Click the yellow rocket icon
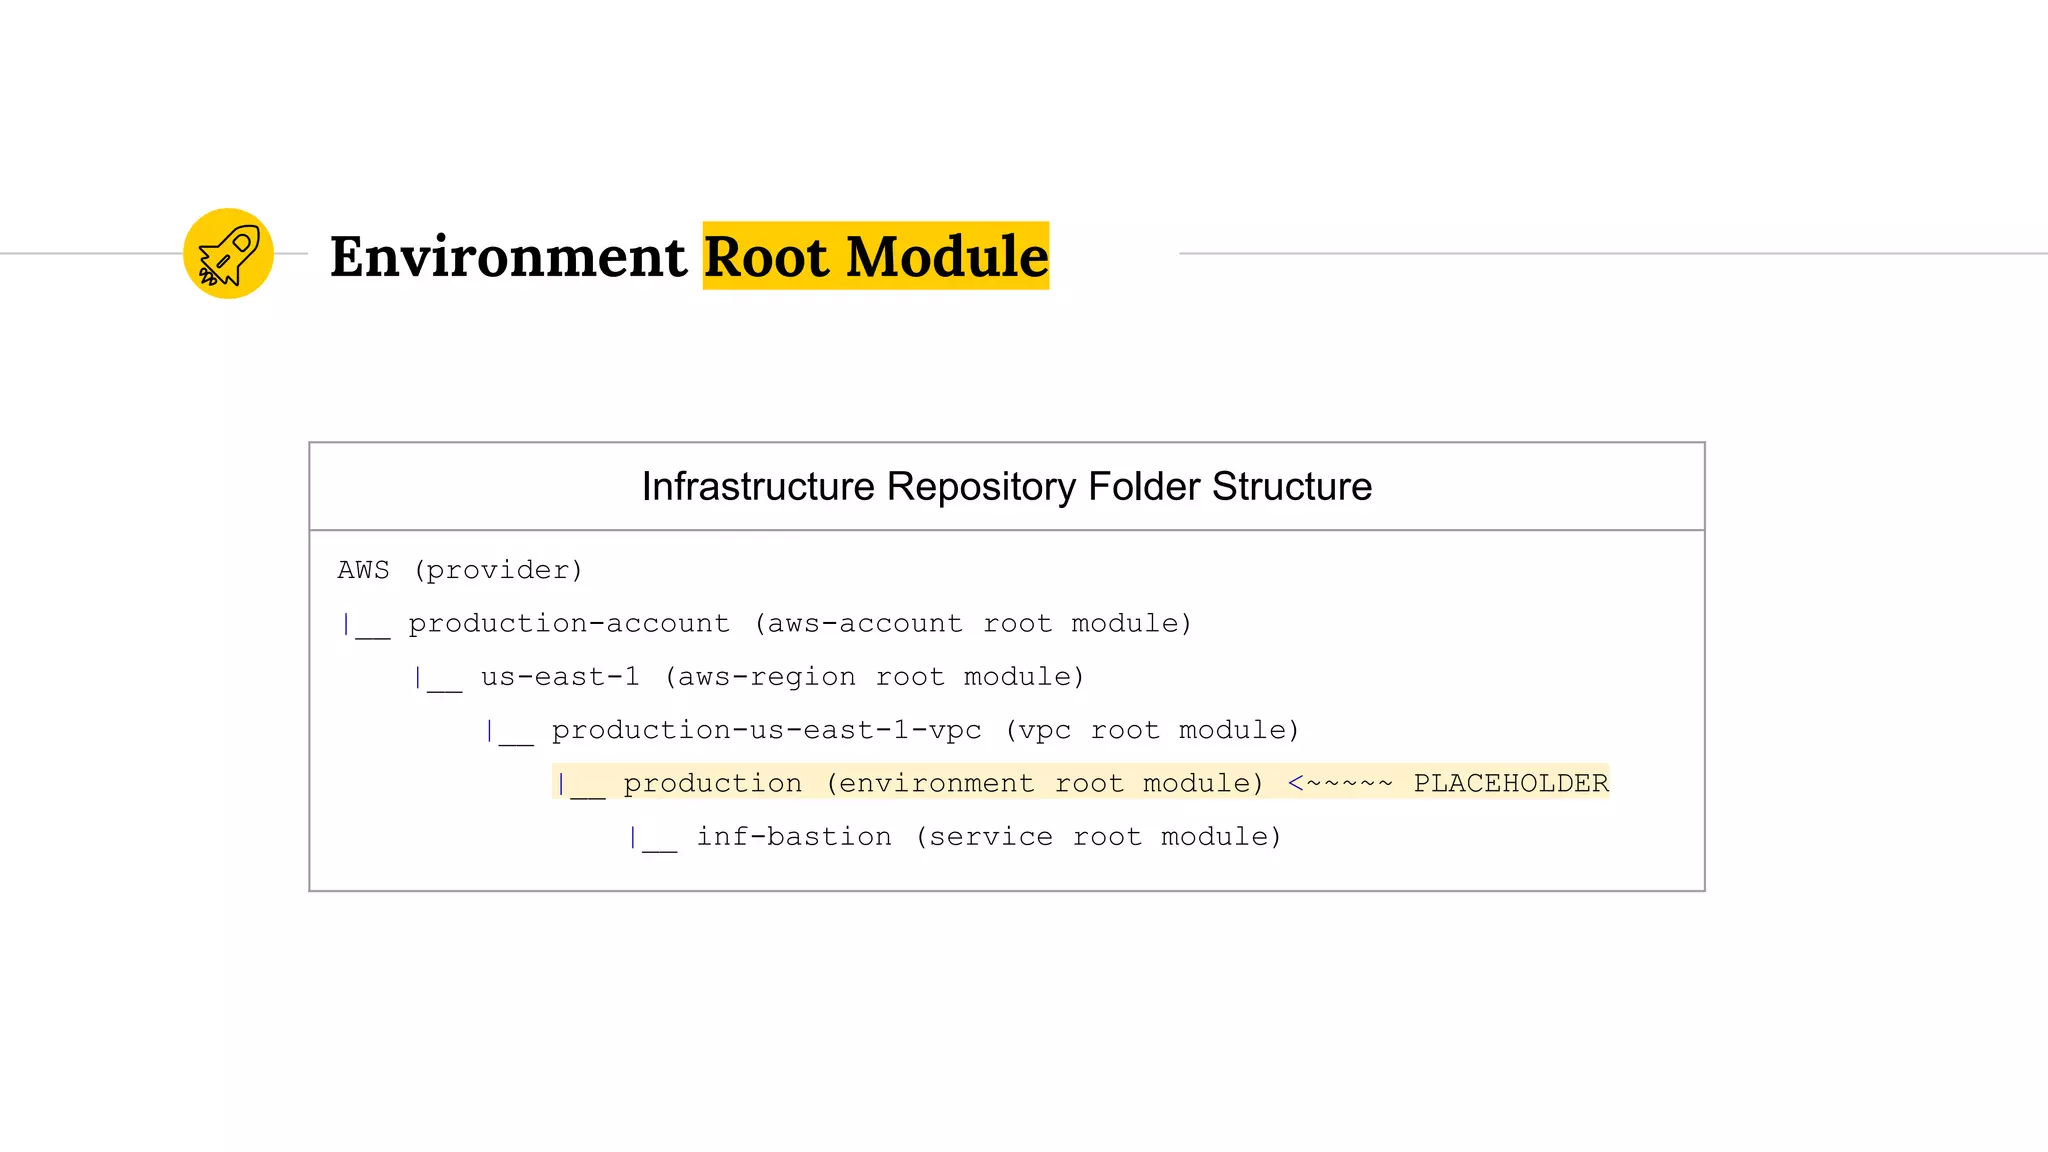This screenshot has width=2048, height=1152. 228,253
